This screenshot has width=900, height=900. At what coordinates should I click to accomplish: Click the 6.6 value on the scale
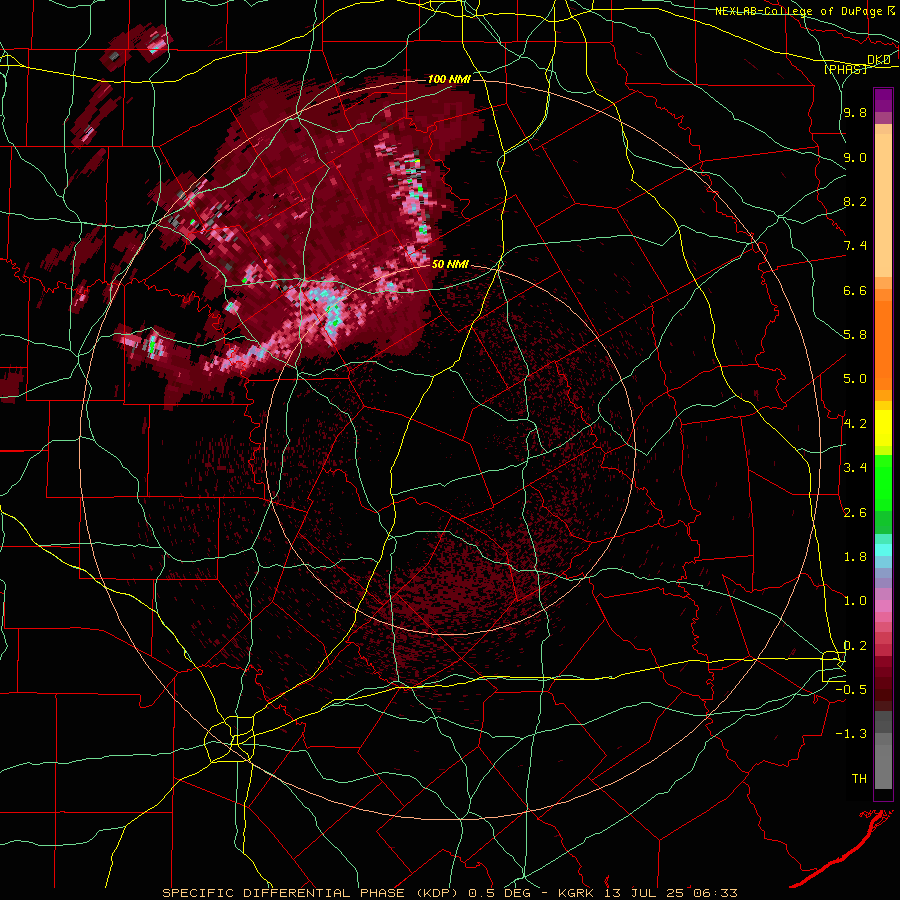[855, 290]
